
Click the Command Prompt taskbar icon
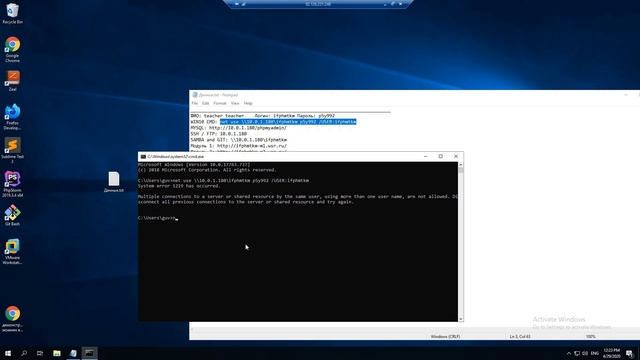pyautogui.click(x=89, y=353)
